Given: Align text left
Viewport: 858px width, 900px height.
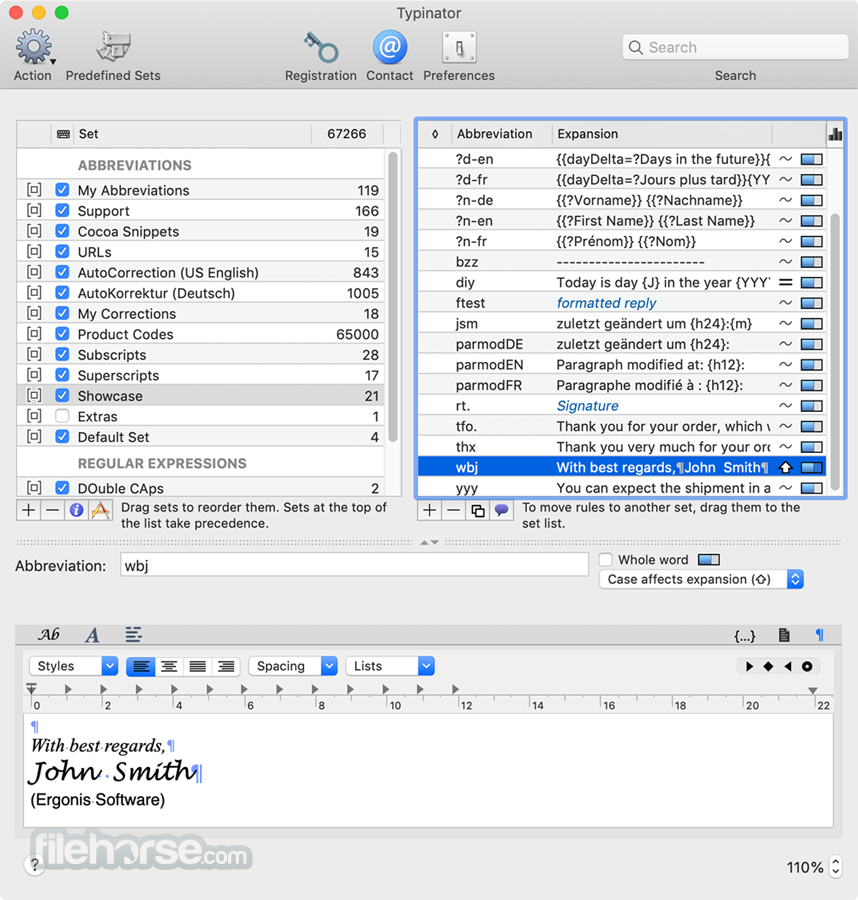Looking at the screenshot, I should (x=141, y=666).
